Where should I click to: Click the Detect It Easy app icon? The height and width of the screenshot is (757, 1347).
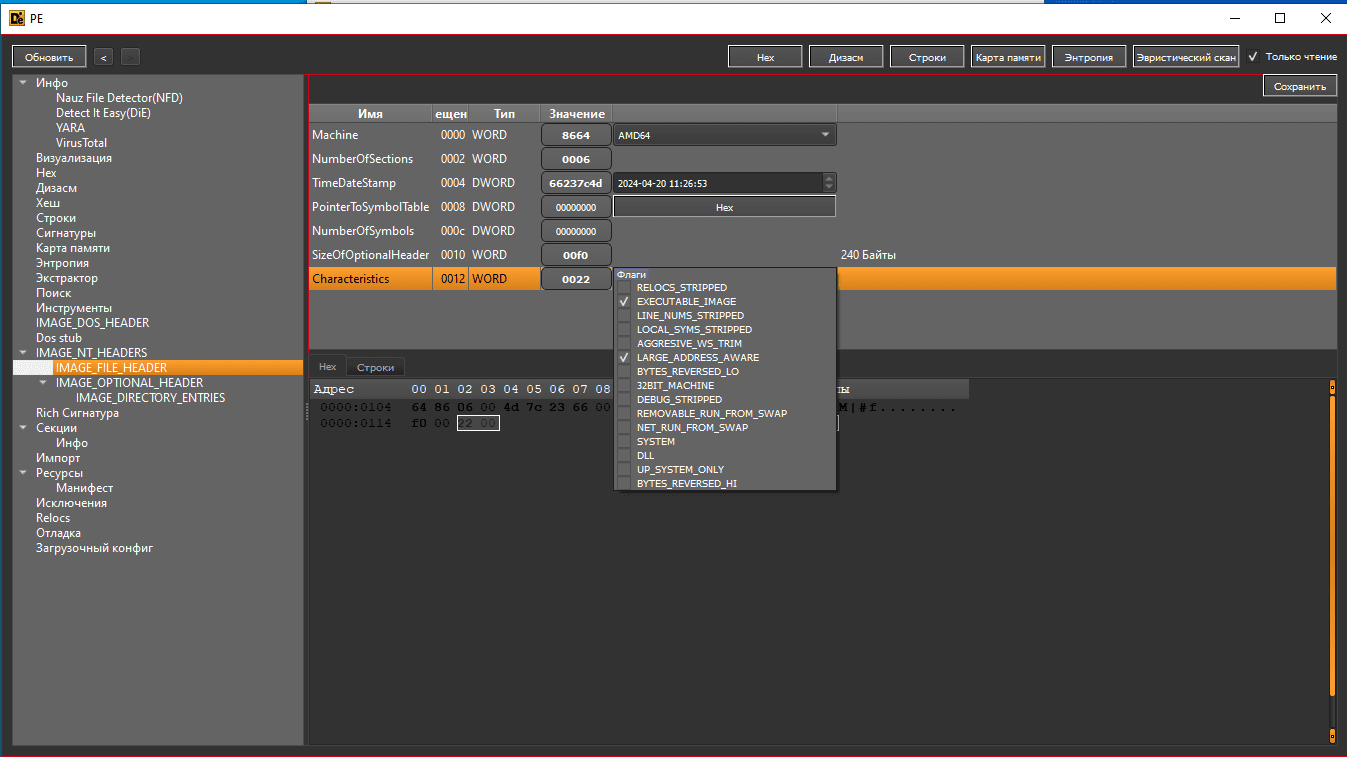[x=16, y=17]
